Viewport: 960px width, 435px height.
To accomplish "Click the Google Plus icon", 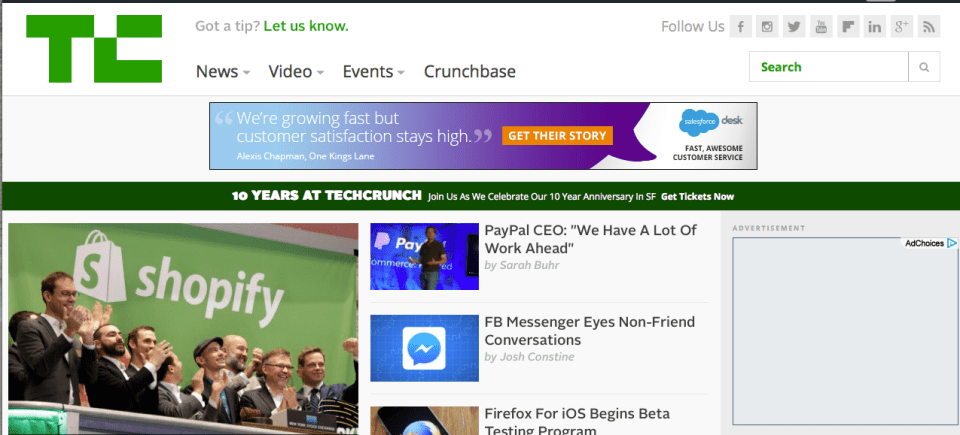I will tap(902, 27).
